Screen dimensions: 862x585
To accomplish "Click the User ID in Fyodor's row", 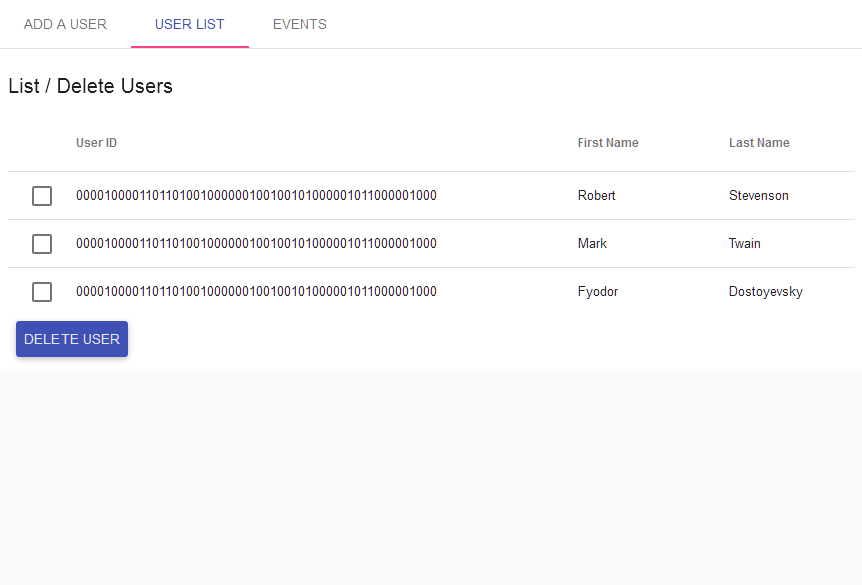I will [x=256, y=292].
